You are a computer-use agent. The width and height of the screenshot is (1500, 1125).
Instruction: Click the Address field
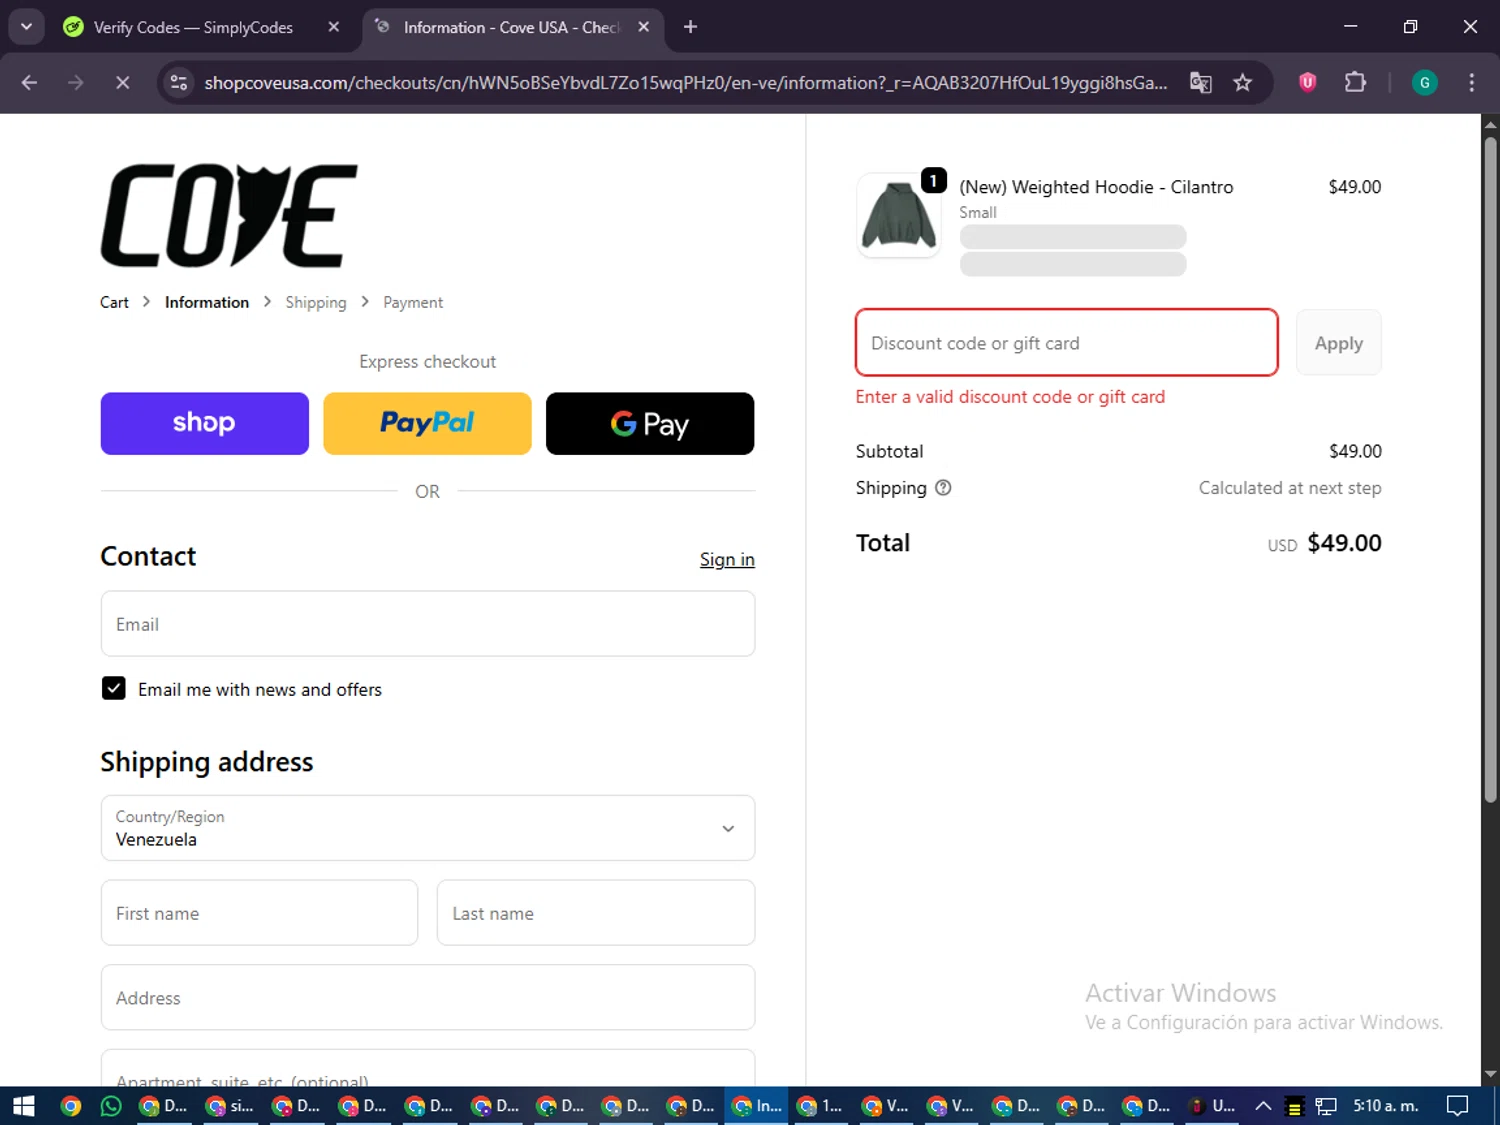pyautogui.click(x=428, y=997)
